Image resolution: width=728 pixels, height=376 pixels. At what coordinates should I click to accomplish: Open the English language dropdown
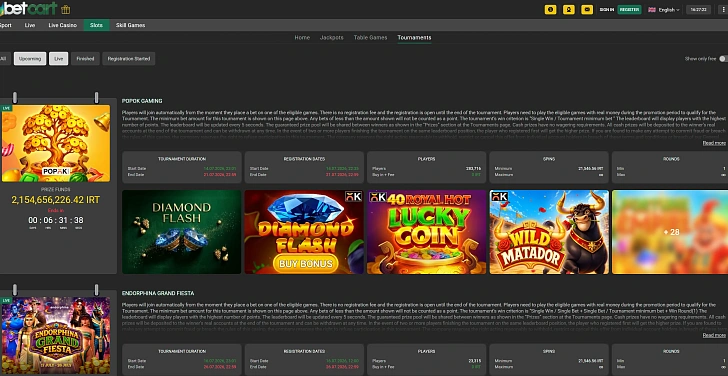(669, 9)
